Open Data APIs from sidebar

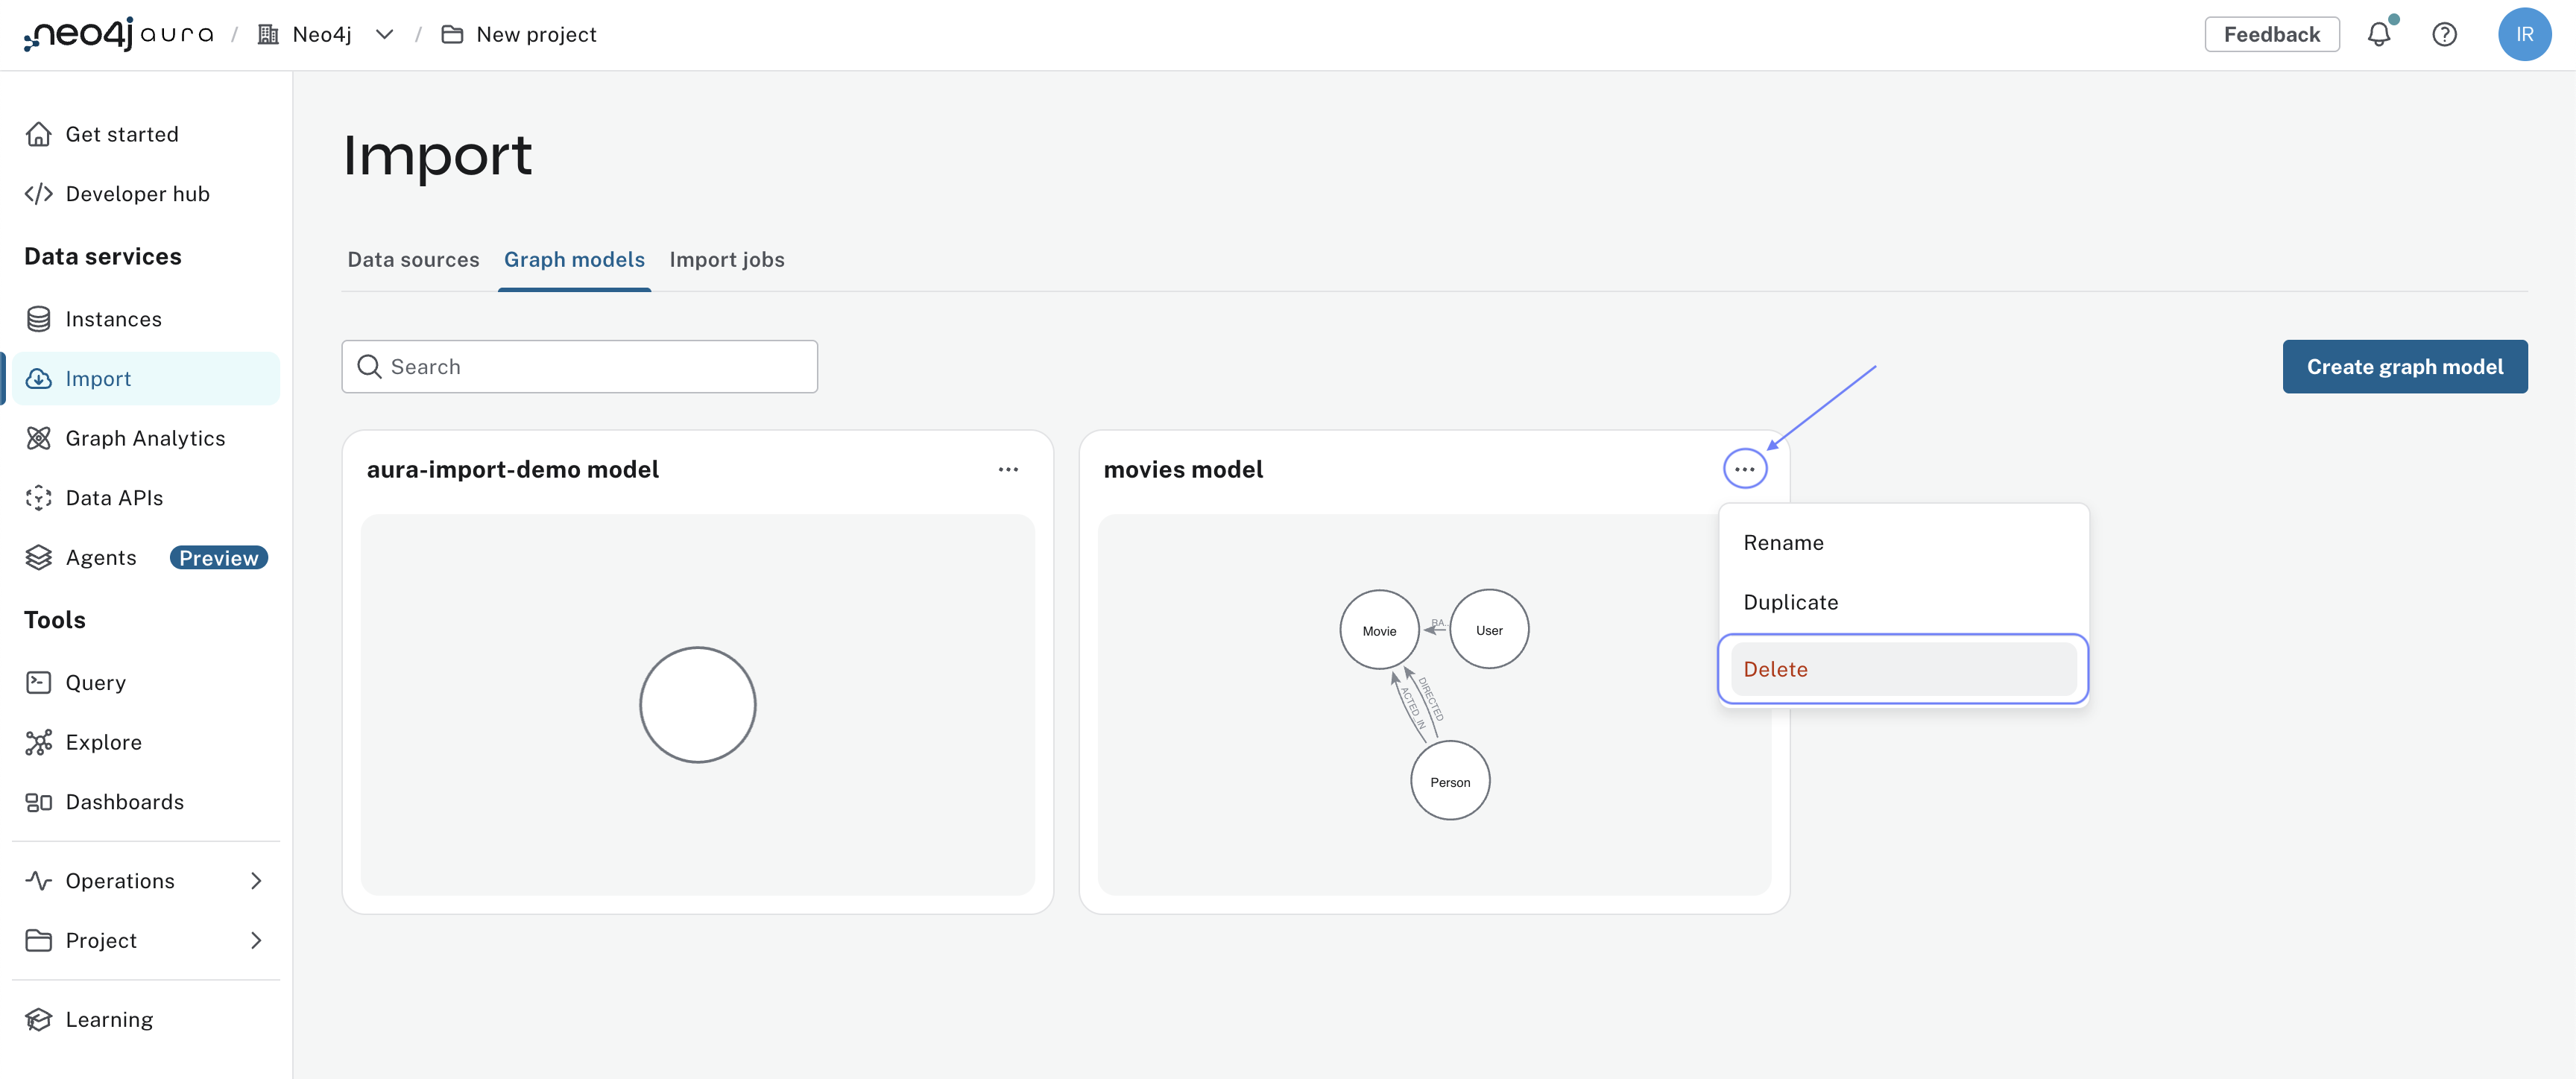(113, 498)
